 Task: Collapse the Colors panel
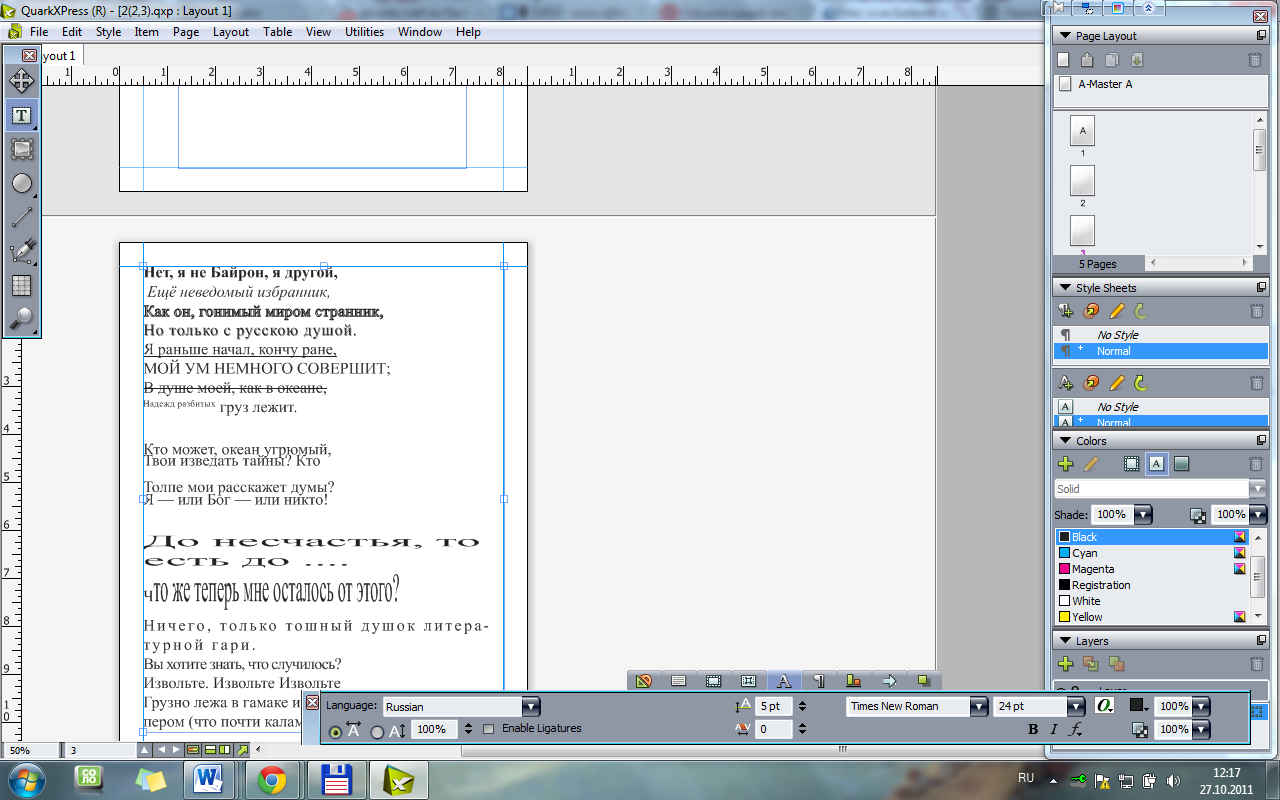[1066, 441]
